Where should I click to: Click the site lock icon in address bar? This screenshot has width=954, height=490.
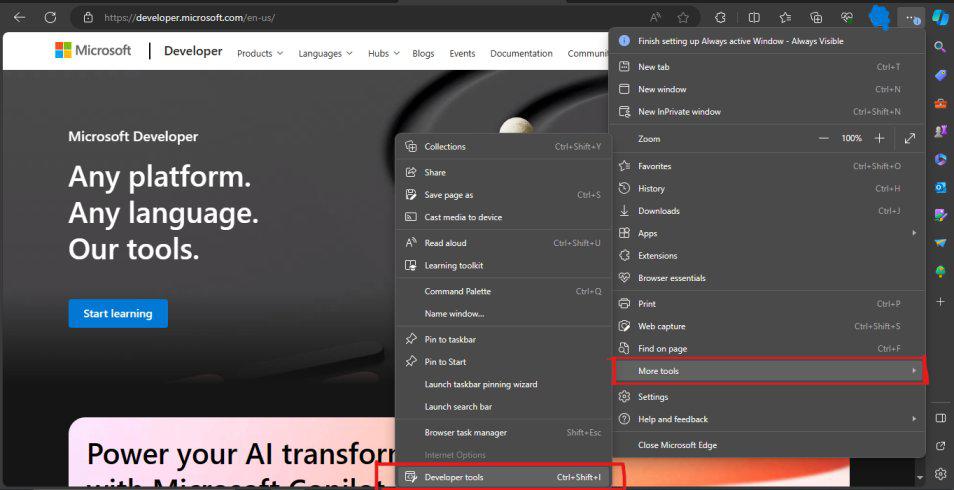point(88,18)
